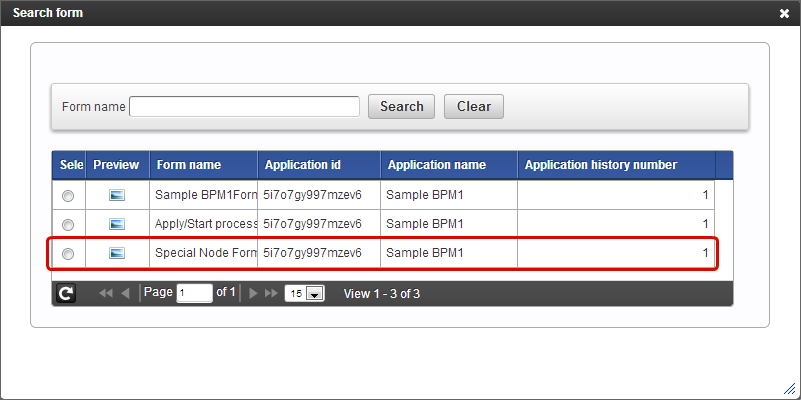The height and width of the screenshot is (400, 801).
Task: Select the Special Node Form radio button
Action: coord(68,254)
